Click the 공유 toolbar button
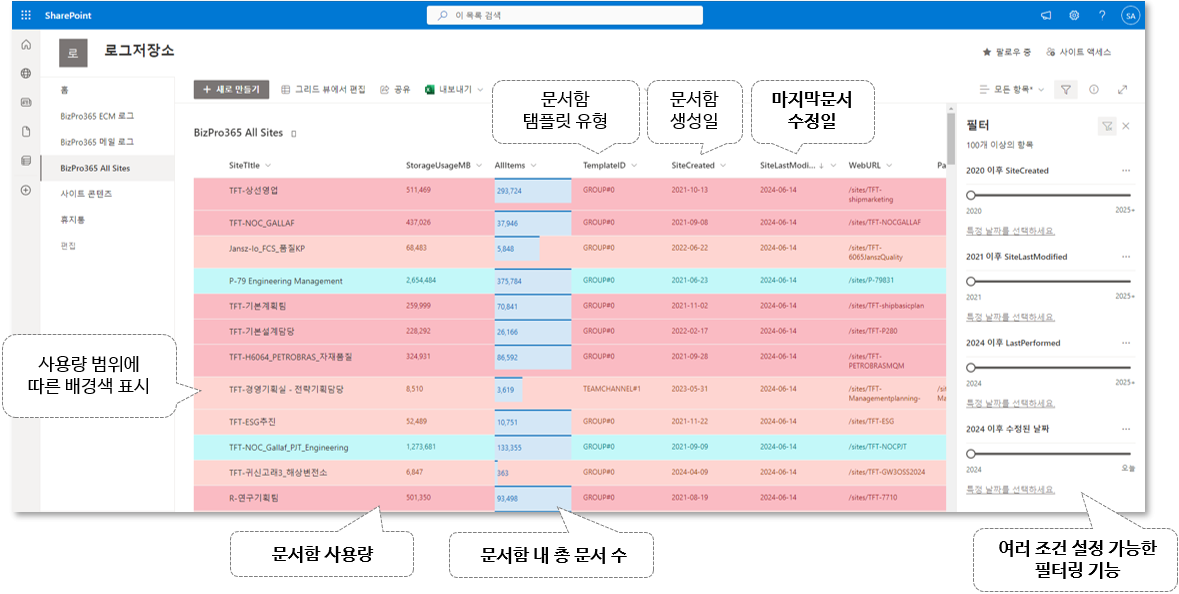1179x594 pixels. click(395, 89)
